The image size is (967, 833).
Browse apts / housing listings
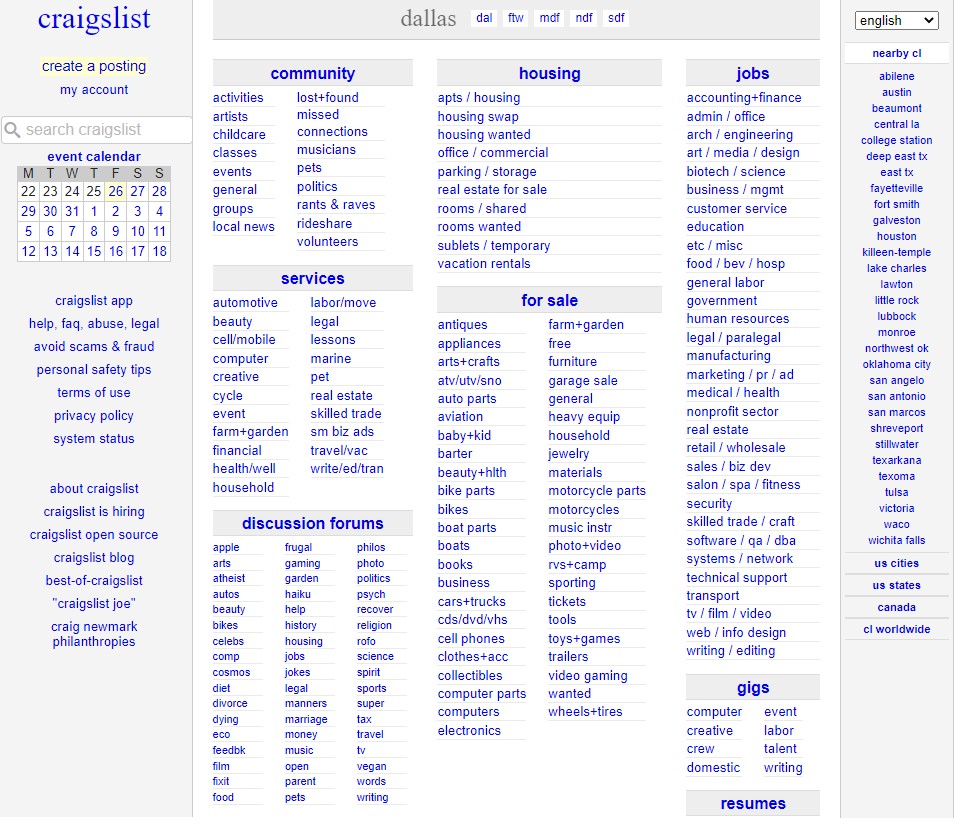pos(479,97)
